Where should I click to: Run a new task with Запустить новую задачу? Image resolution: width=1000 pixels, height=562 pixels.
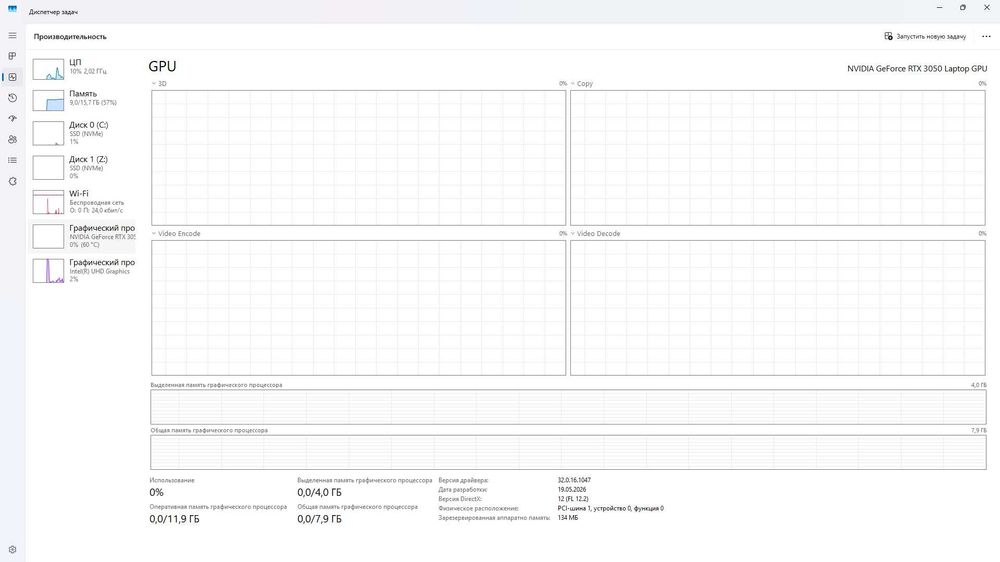(x=925, y=36)
